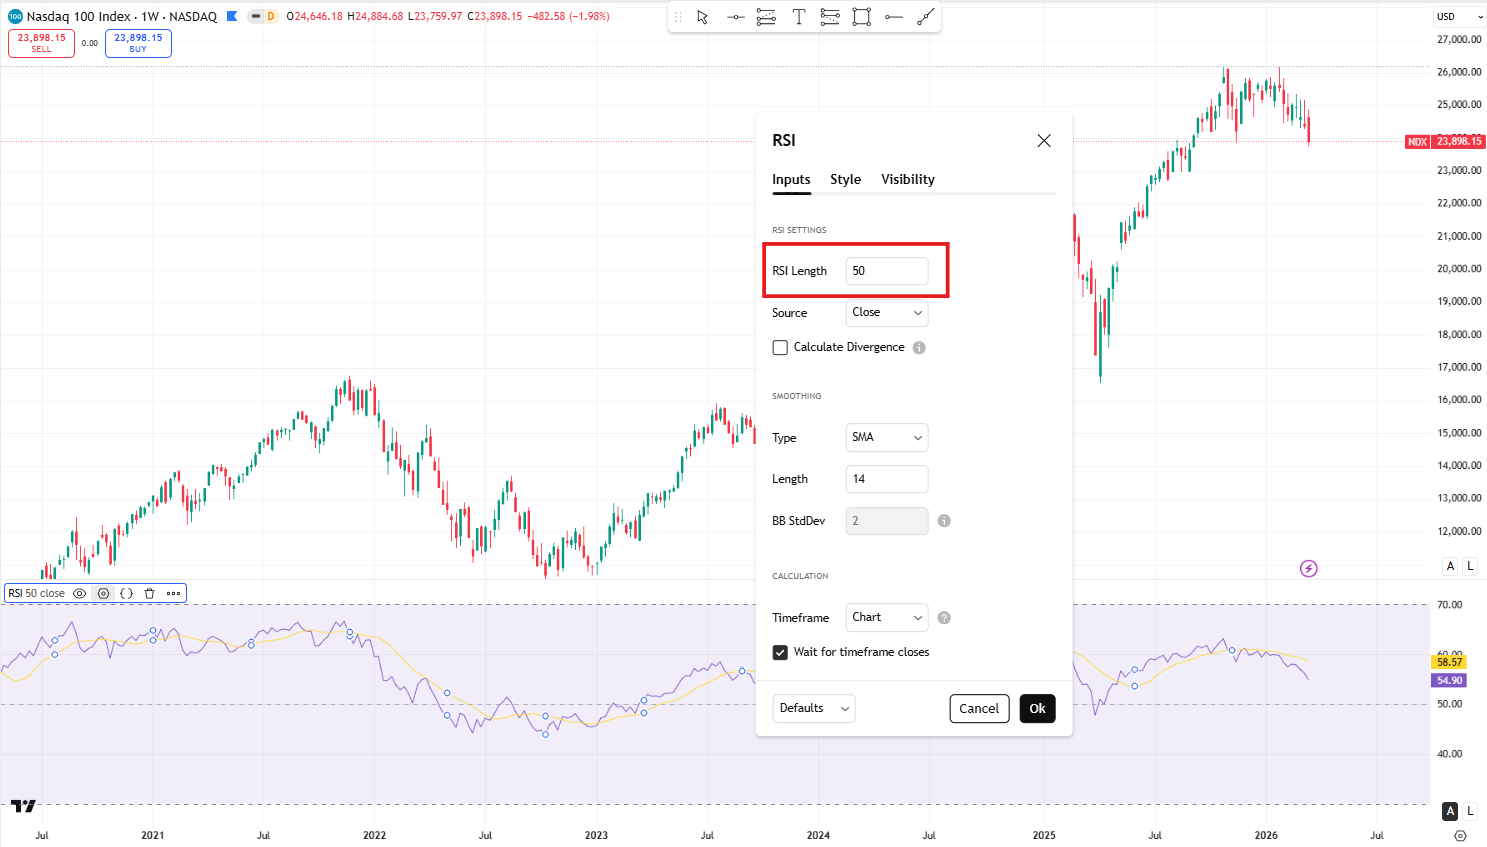1487x847 pixels.
Task: Switch to the Visibility tab
Action: [907, 180]
